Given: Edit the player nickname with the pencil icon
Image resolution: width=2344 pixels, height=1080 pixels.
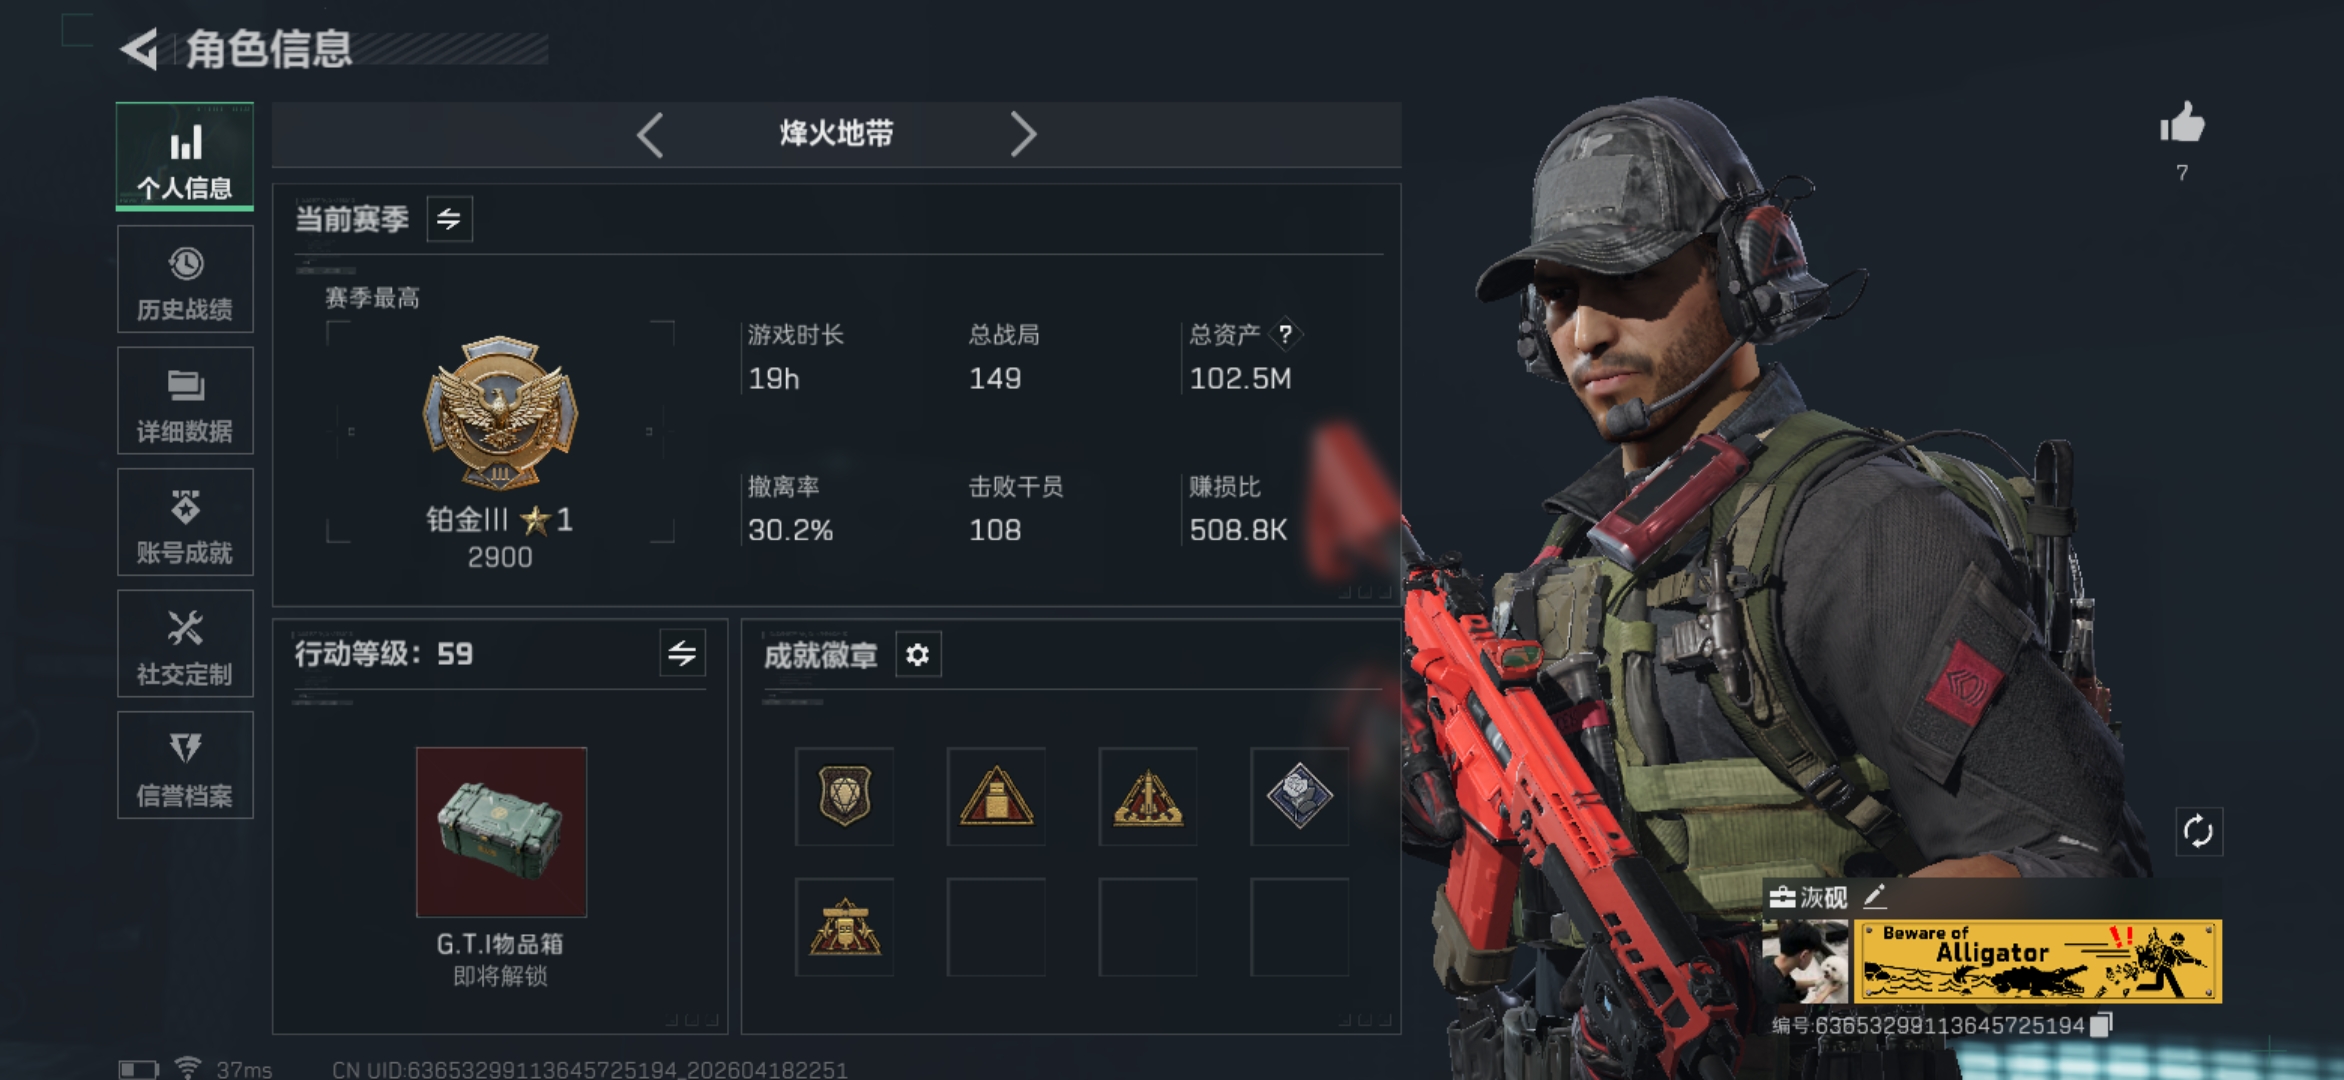Looking at the screenshot, I should [1874, 896].
